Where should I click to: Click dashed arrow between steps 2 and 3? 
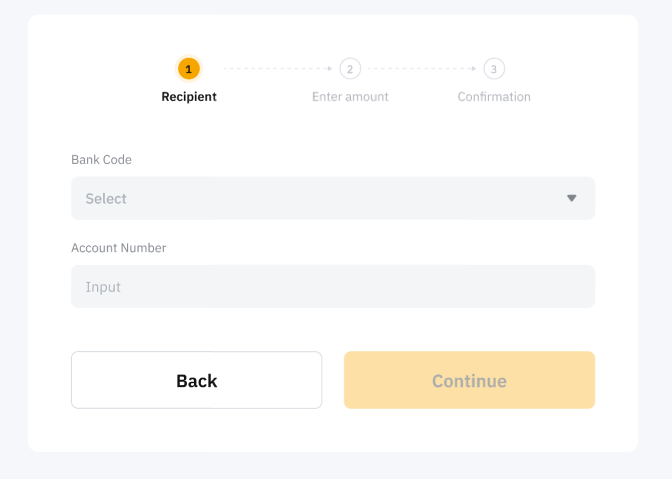pyautogui.click(x=422, y=69)
